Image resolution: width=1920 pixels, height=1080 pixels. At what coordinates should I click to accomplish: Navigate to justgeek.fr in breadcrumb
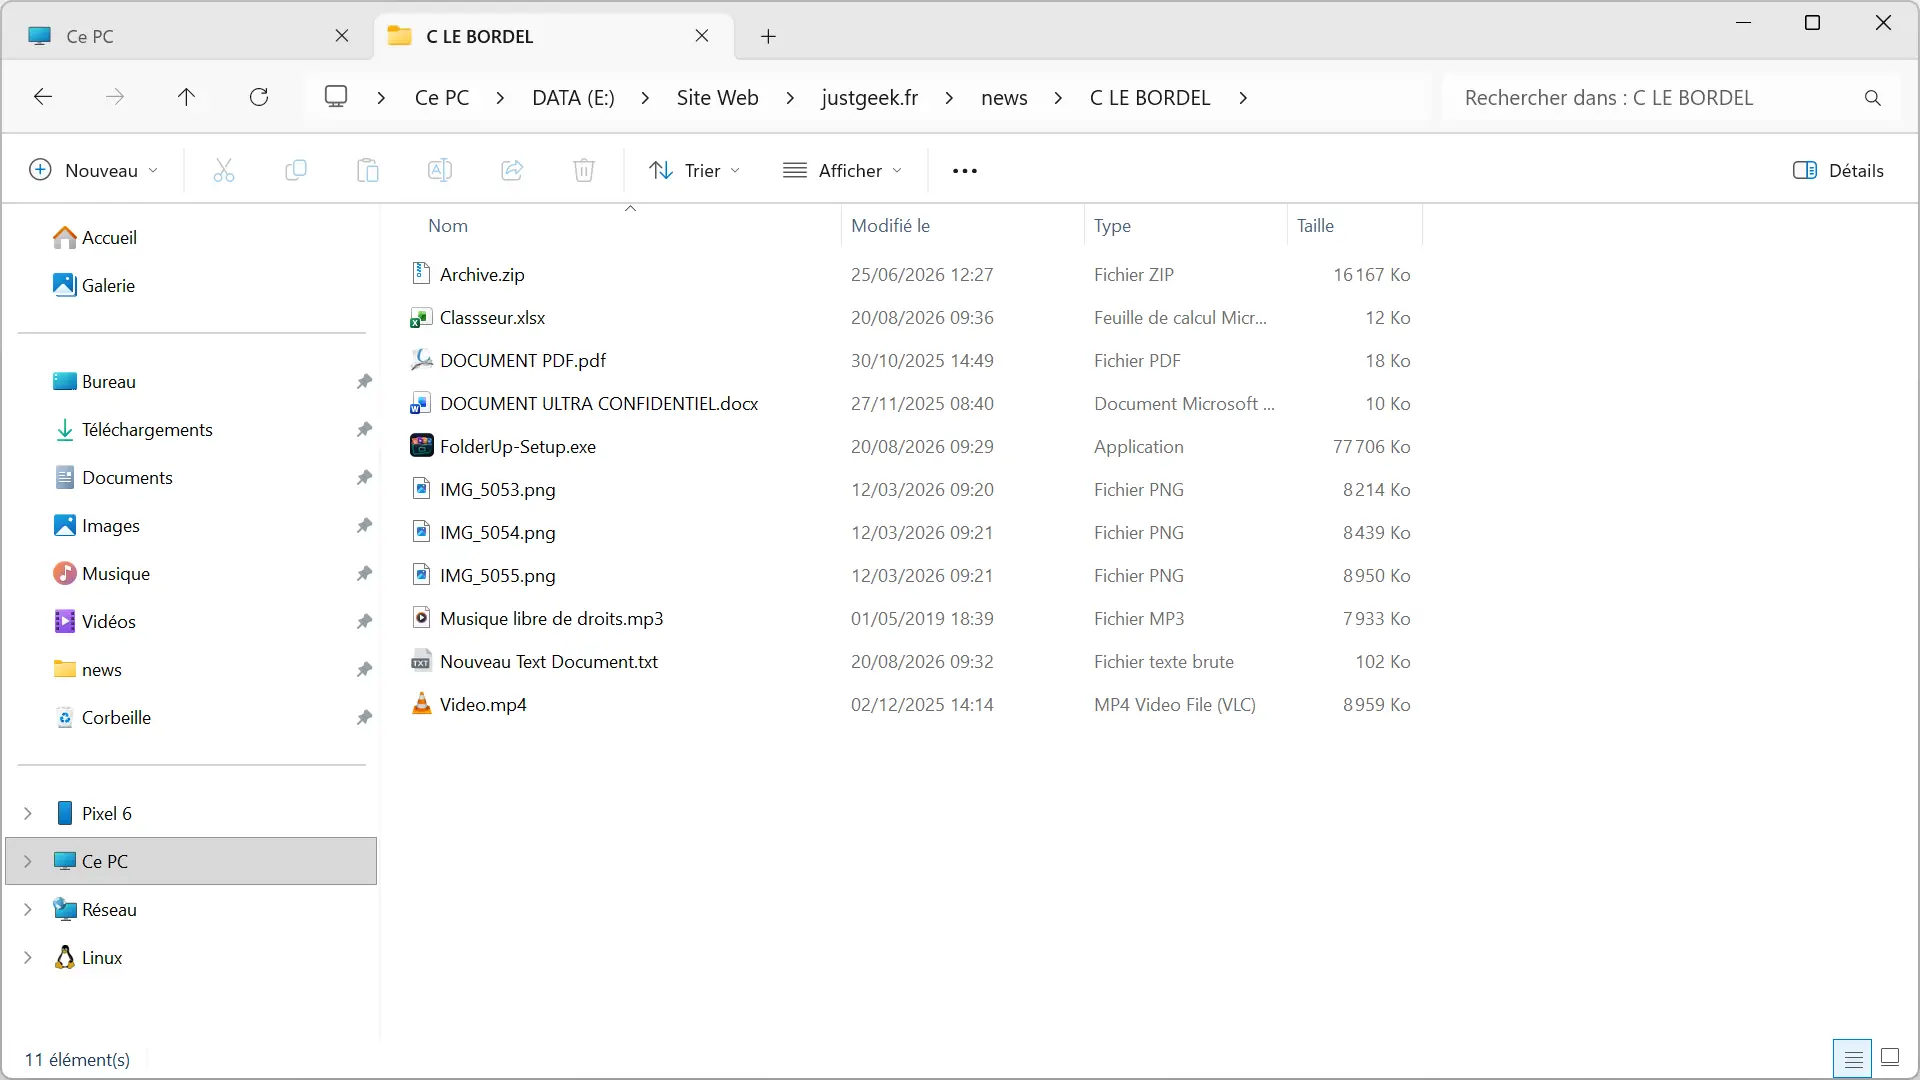tap(870, 98)
